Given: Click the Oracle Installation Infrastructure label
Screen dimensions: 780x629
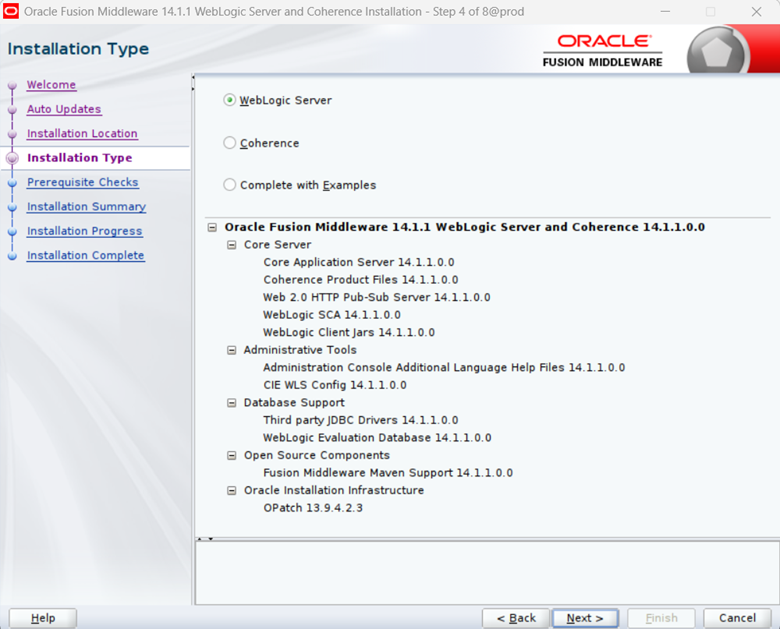Looking at the screenshot, I should 334,491.
